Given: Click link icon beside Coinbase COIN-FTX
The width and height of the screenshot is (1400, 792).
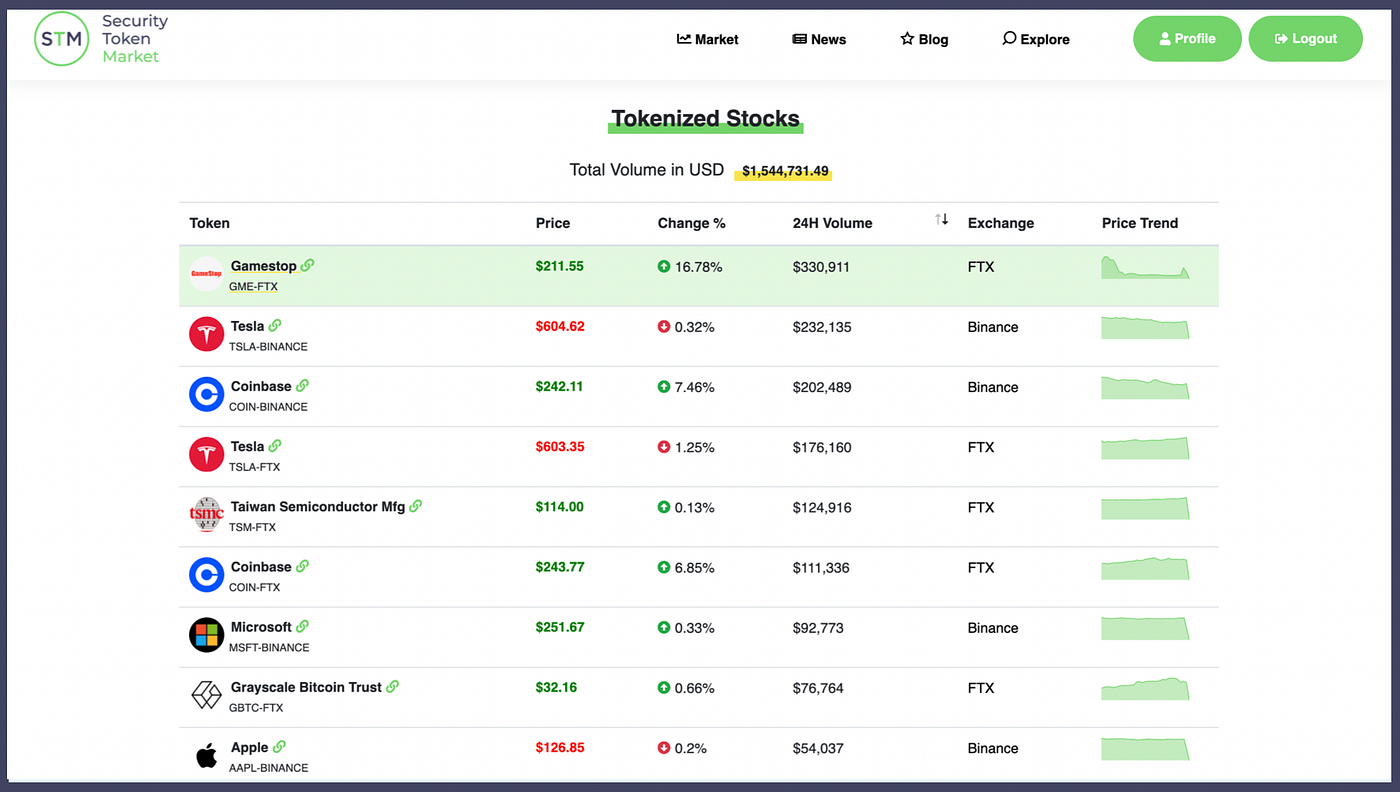Looking at the screenshot, I should click(x=302, y=566).
